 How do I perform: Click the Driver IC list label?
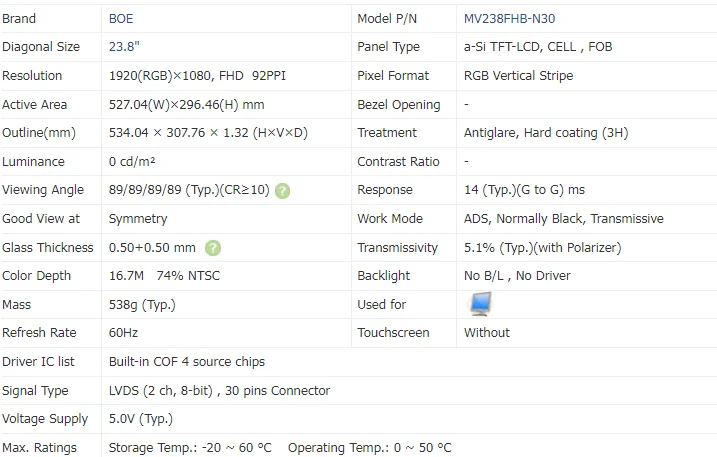pyautogui.click(x=38, y=362)
